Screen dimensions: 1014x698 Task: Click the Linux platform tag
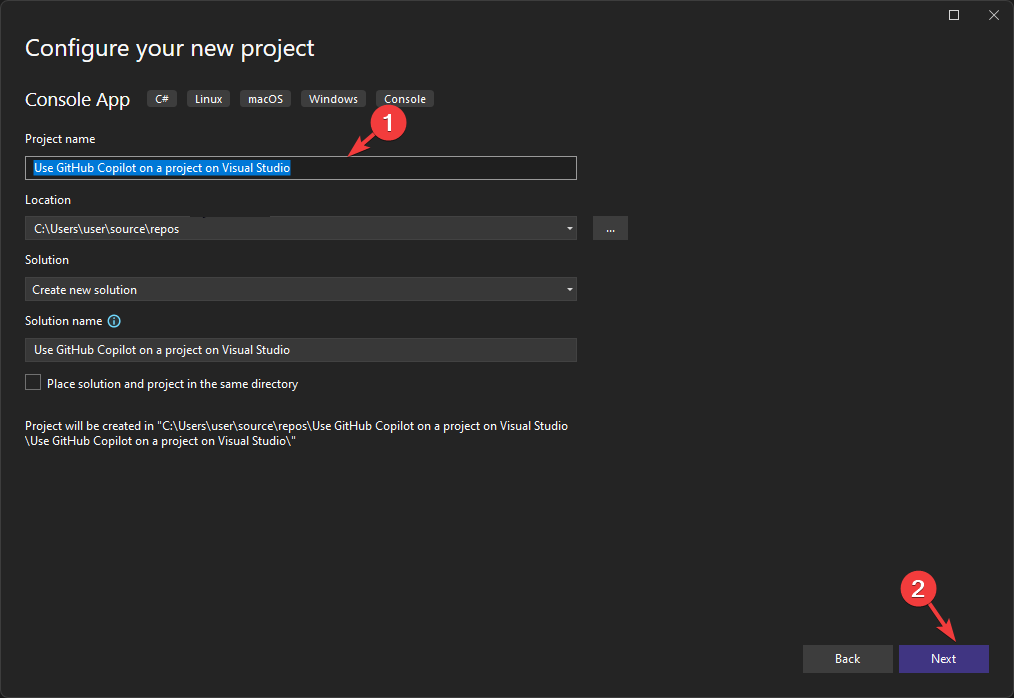(x=209, y=99)
